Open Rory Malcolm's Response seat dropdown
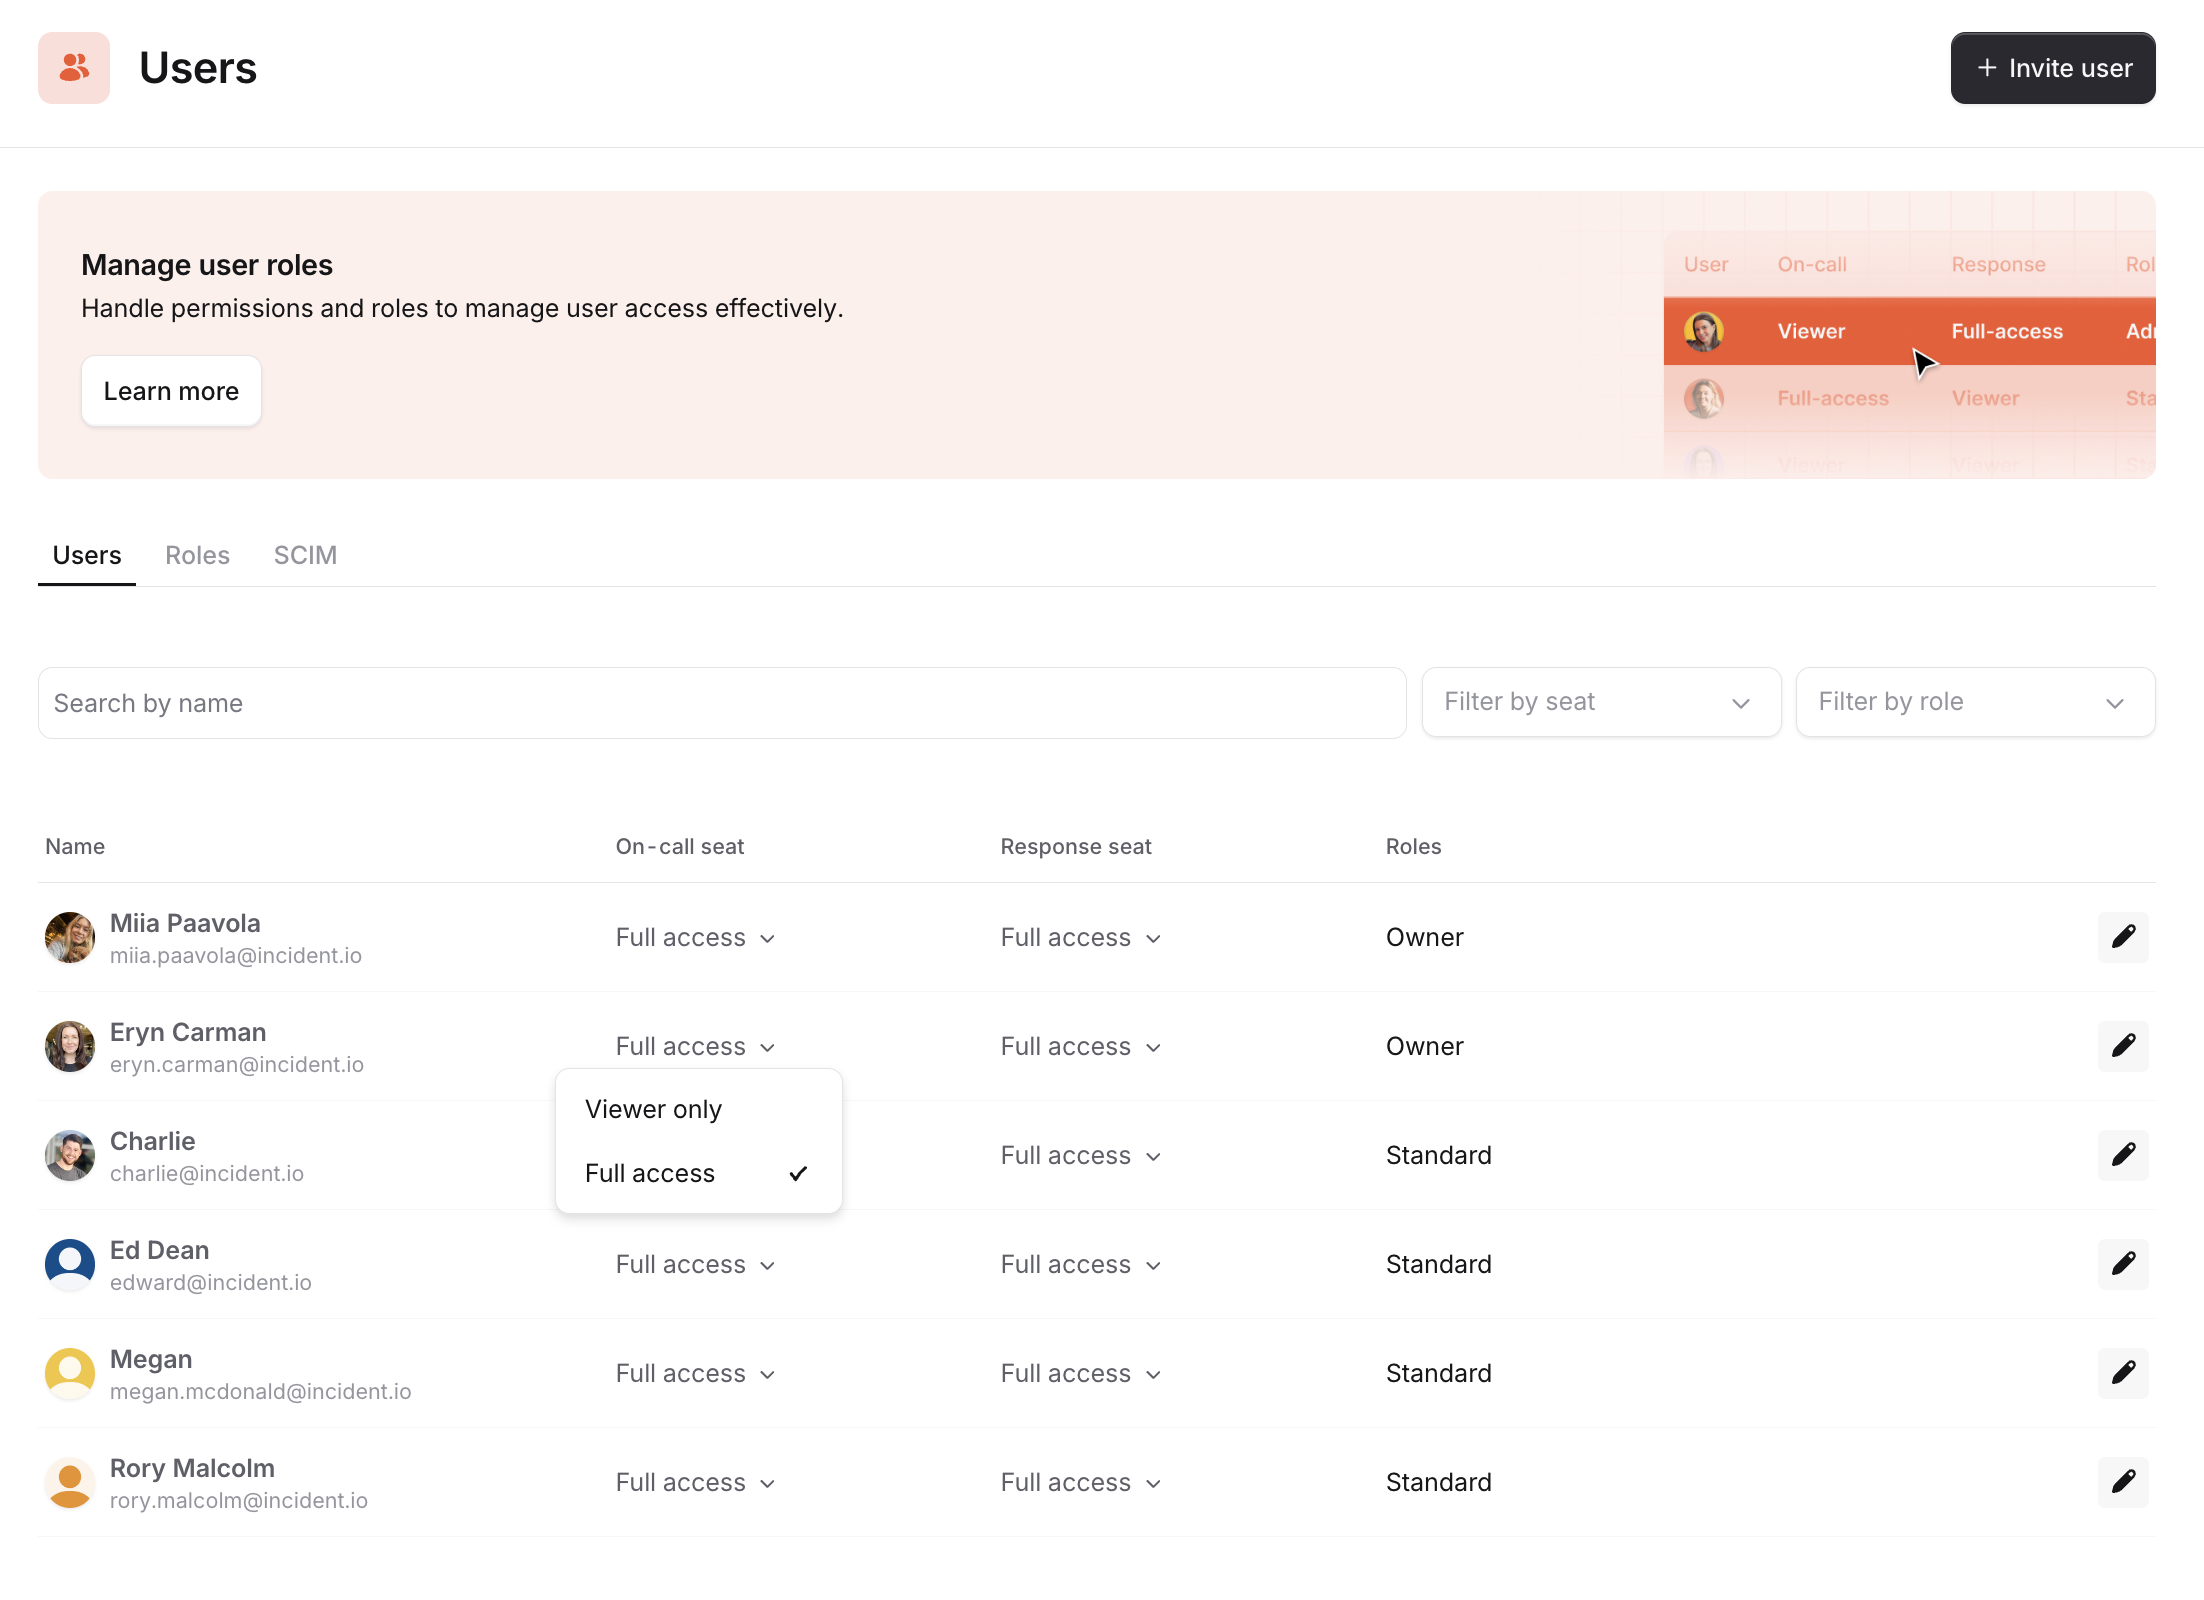 [x=1080, y=1483]
